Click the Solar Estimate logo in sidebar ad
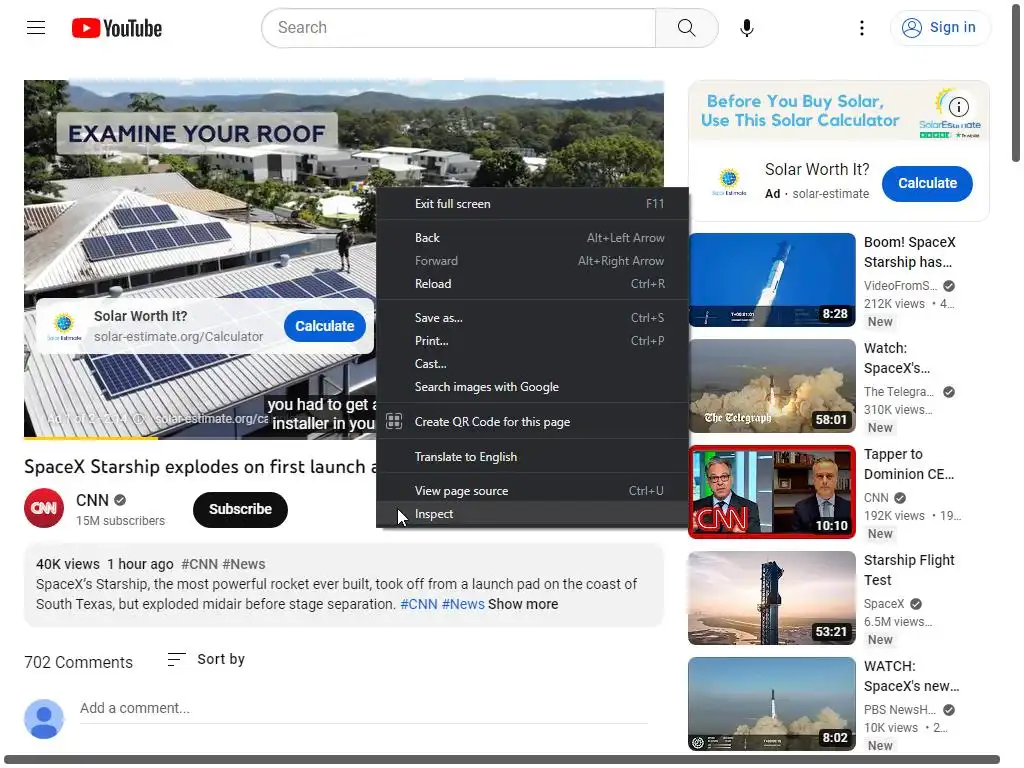This screenshot has width=1024, height=768. 729,182
